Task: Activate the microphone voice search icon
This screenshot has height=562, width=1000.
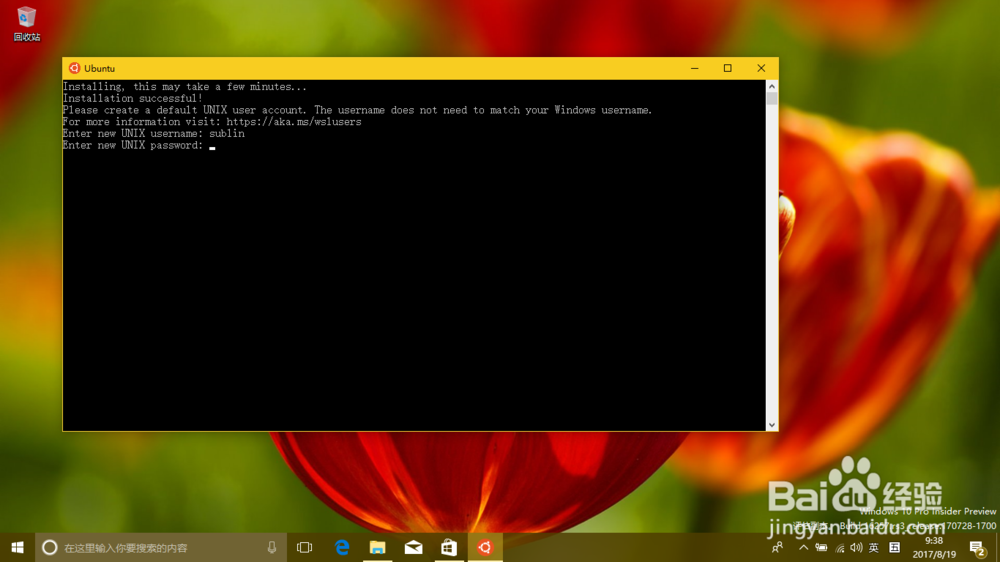Action: click(x=272, y=547)
